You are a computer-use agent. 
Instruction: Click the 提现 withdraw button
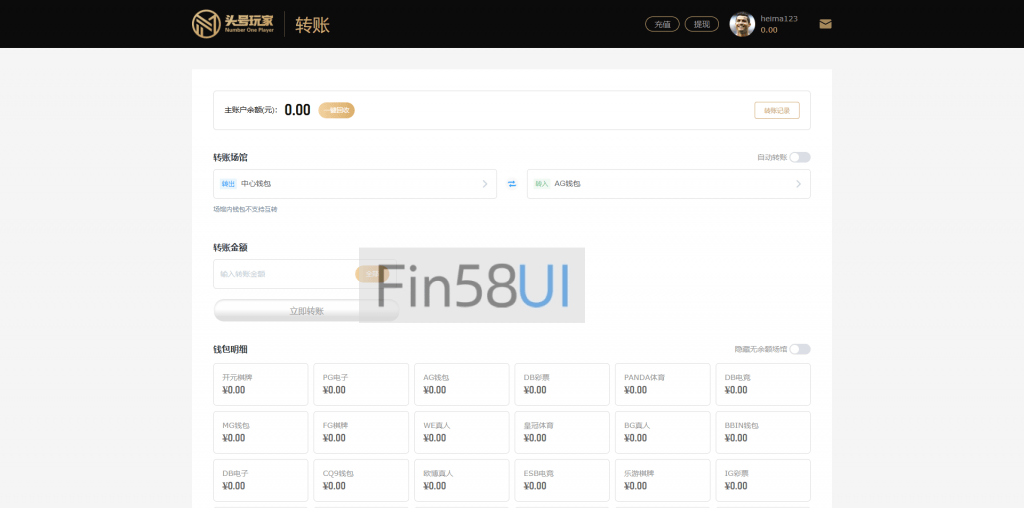pos(702,24)
